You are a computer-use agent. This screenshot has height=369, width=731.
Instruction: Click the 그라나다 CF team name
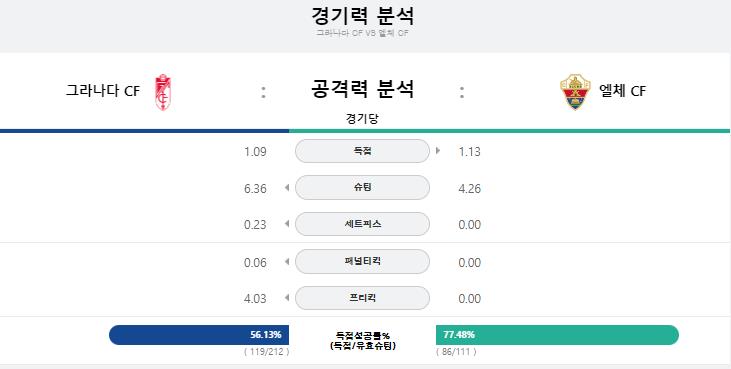click(103, 90)
